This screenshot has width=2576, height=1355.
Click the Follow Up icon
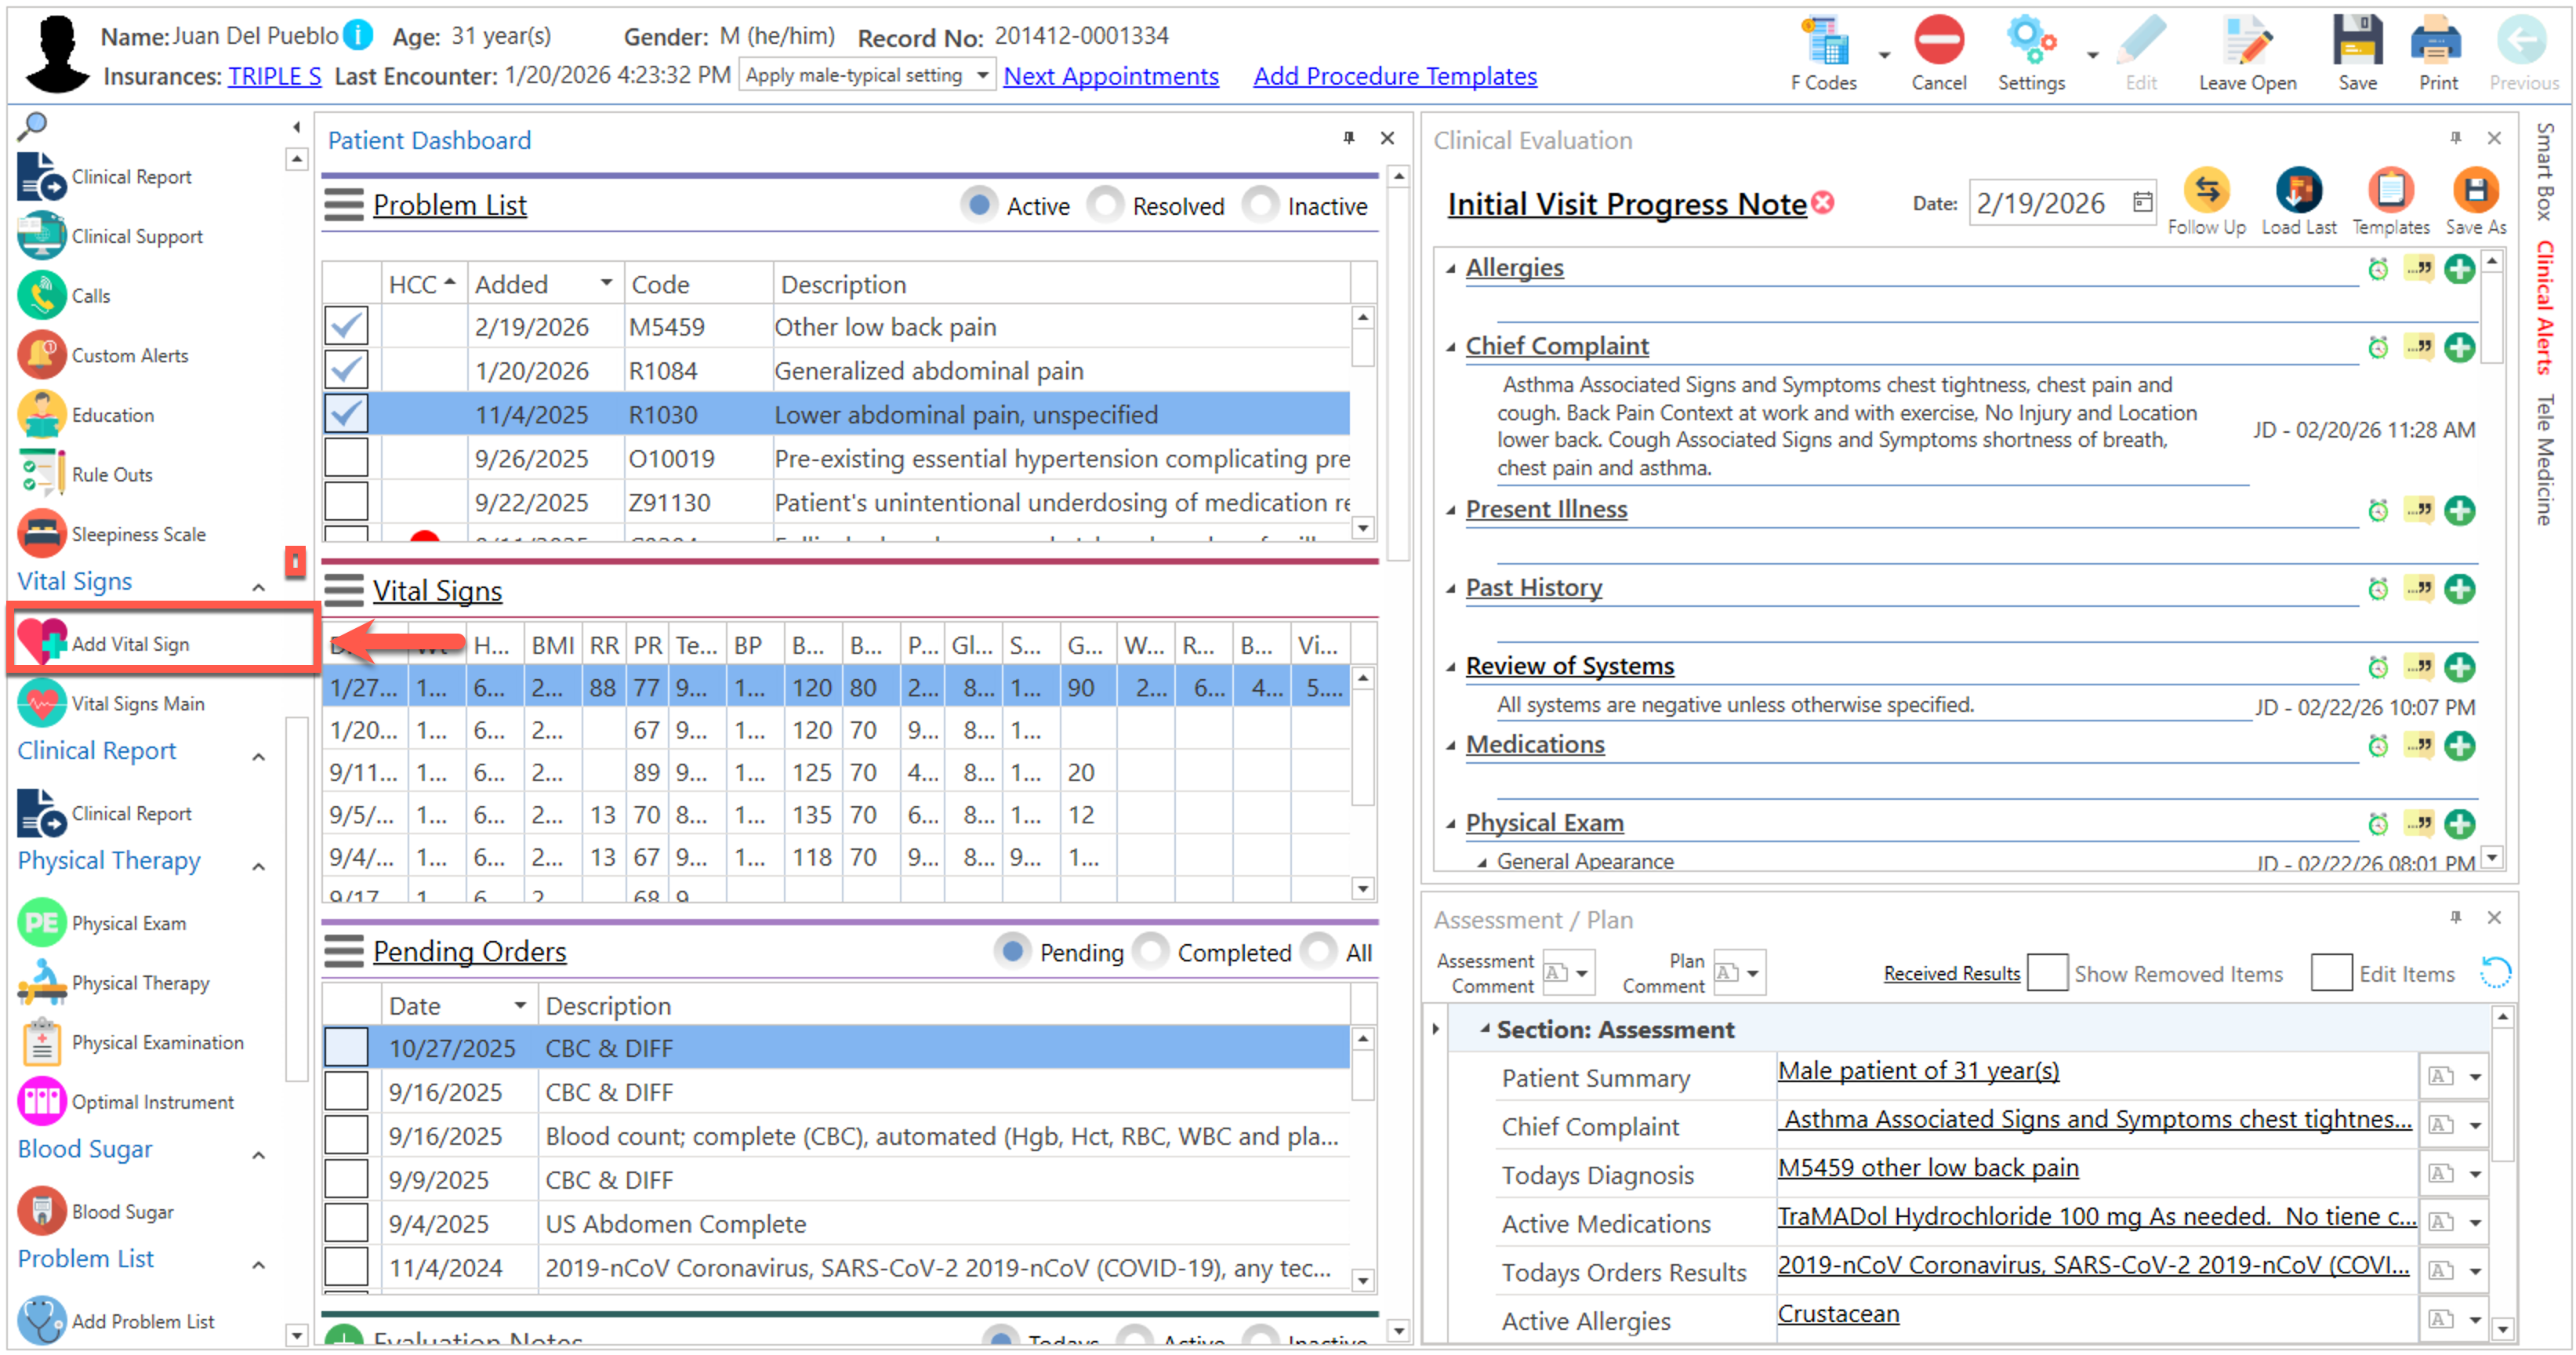pyautogui.click(x=2205, y=191)
